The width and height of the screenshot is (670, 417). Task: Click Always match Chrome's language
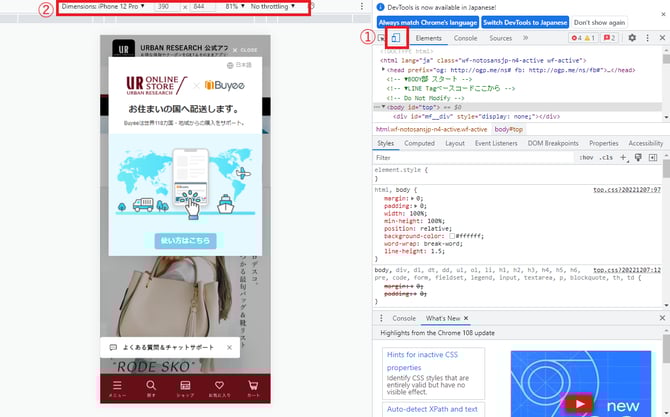[x=428, y=22]
